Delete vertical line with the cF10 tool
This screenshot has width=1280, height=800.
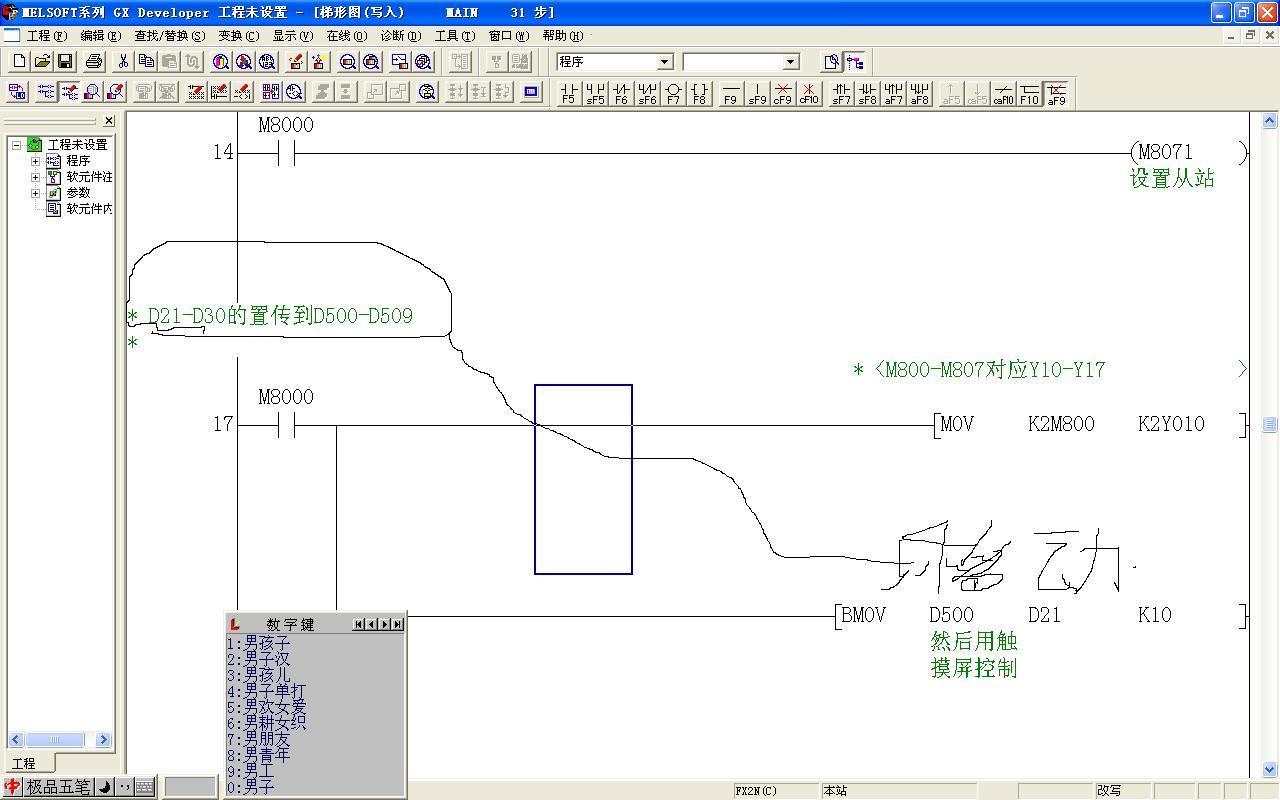click(809, 93)
